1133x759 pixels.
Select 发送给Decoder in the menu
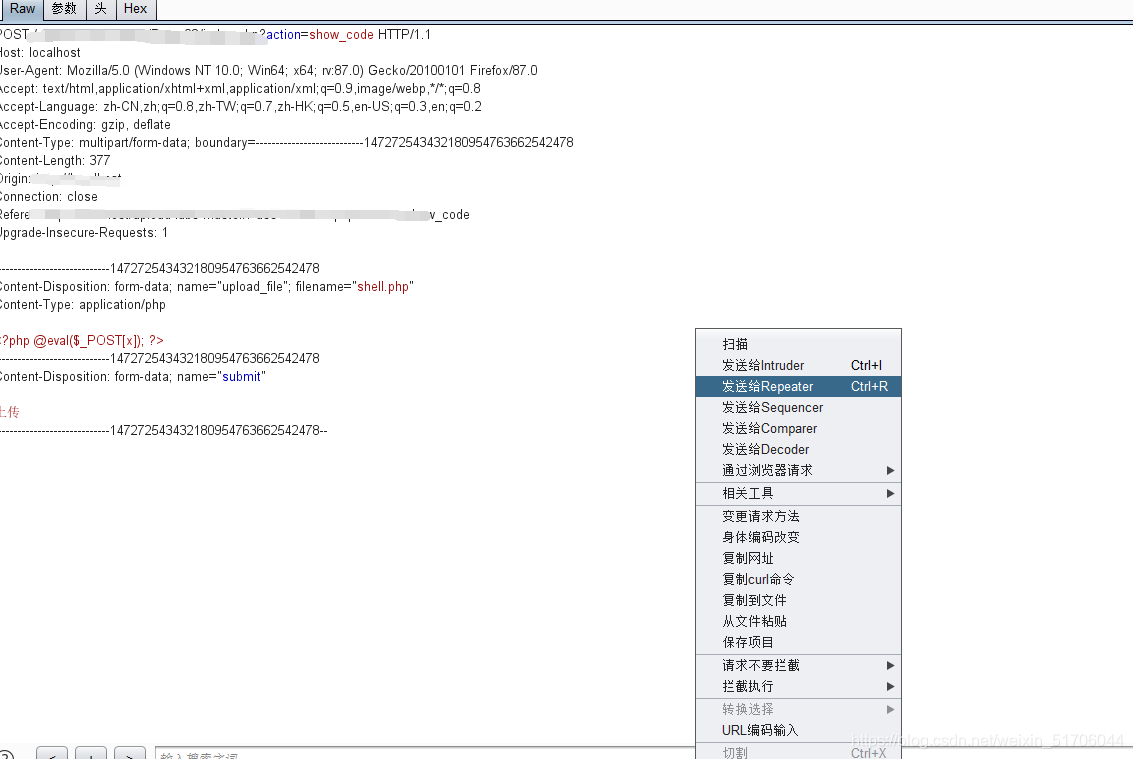click(798, 450)
